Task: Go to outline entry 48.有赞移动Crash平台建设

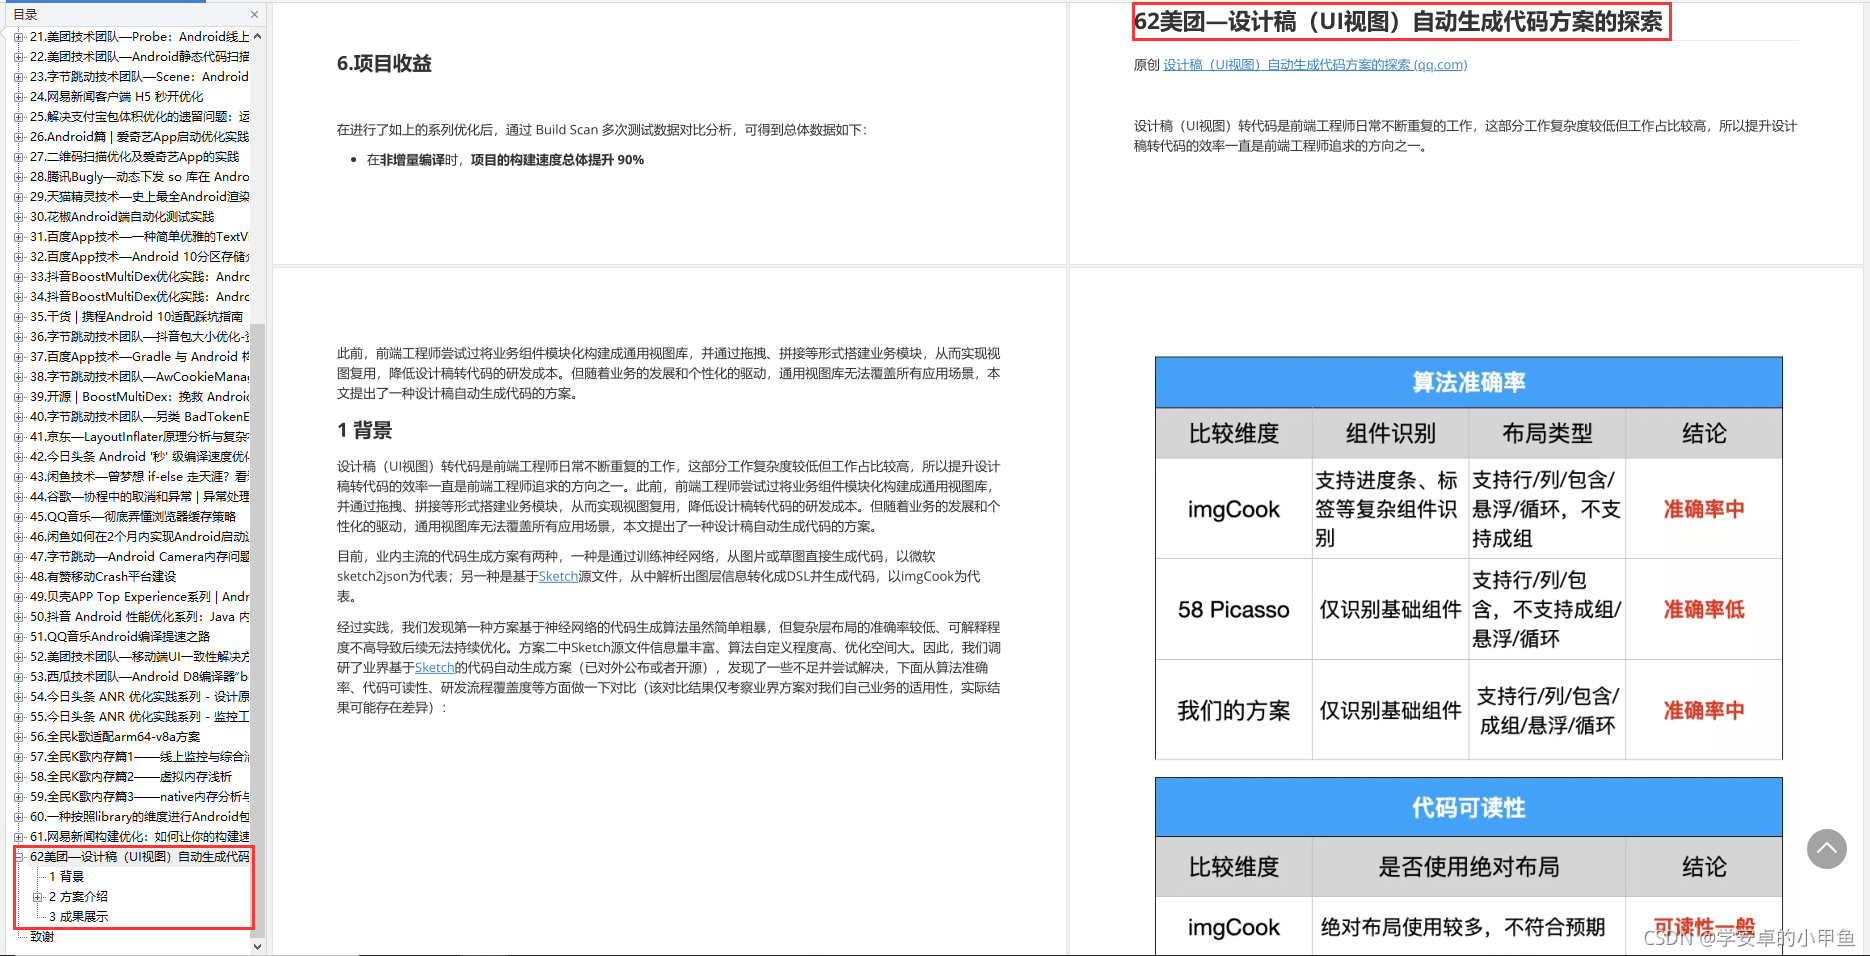Action: tap(103, 577)
